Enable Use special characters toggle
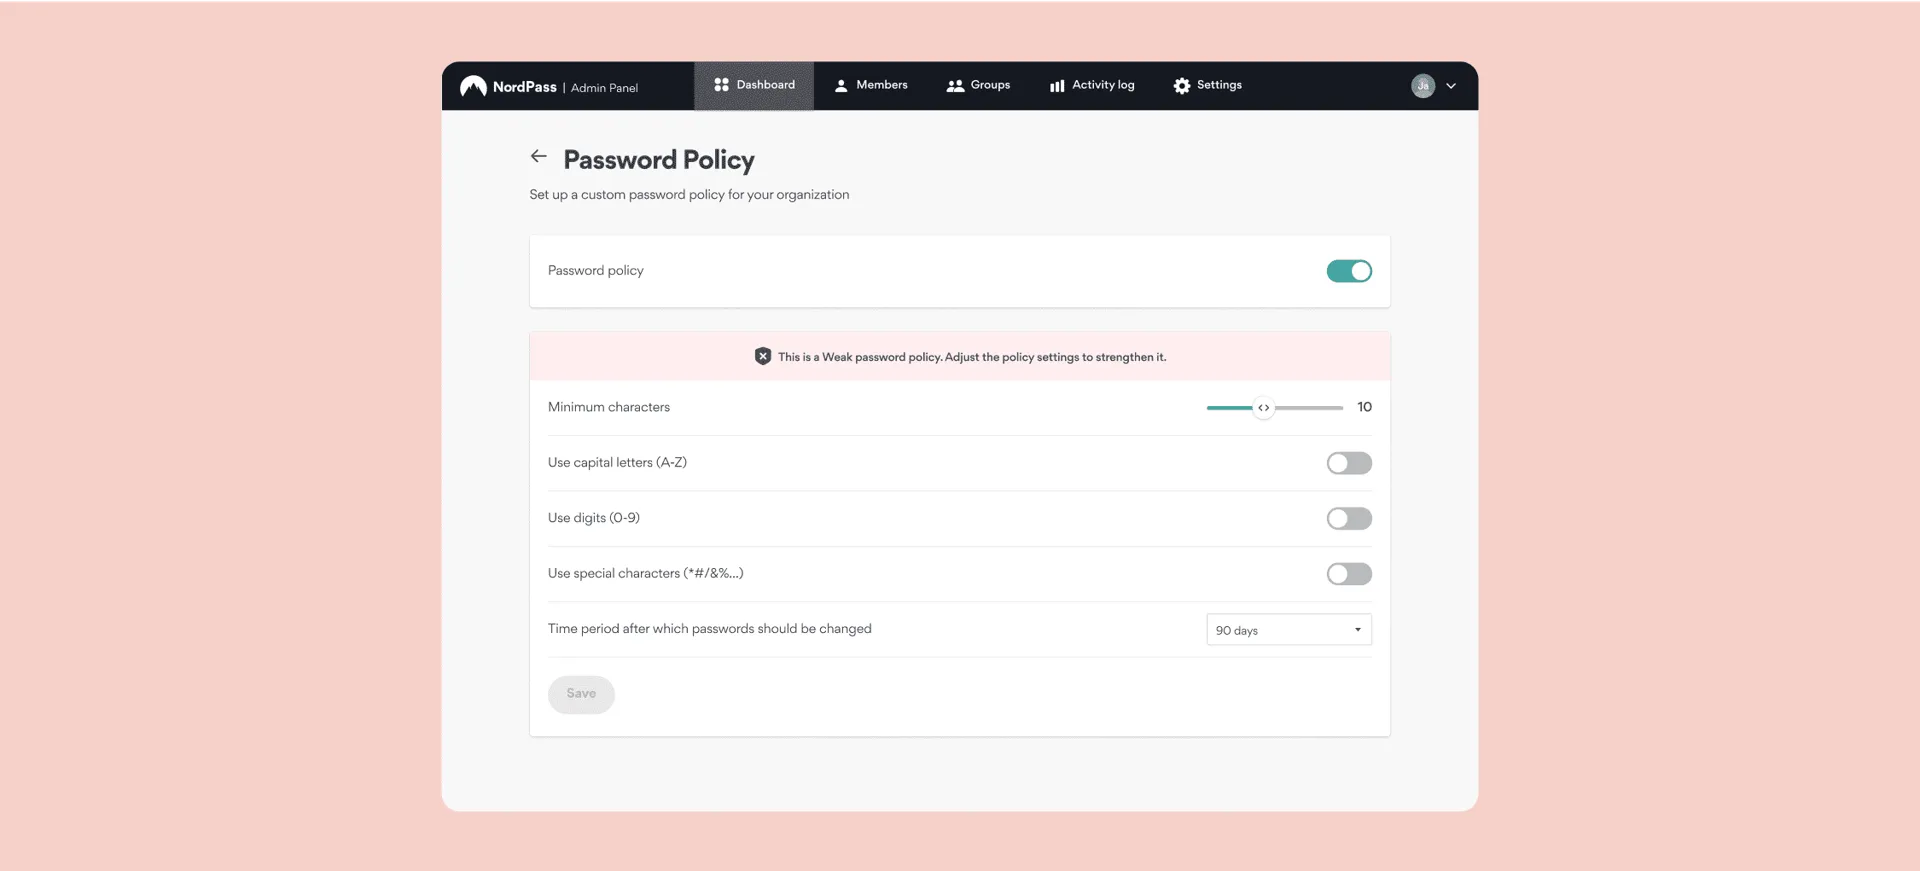This screenshot has height=871, width=1920. click(1349, 574)
